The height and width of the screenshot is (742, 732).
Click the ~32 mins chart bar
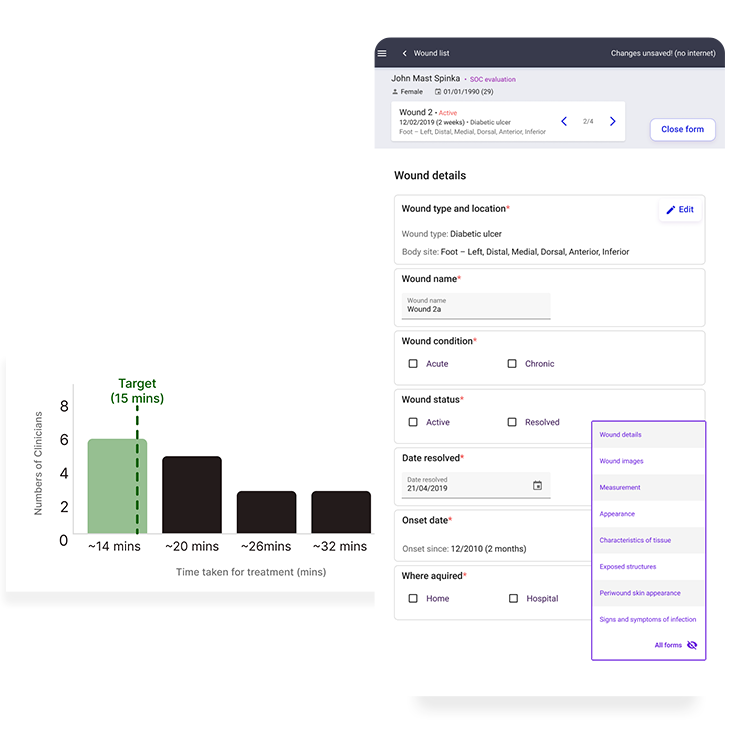click(x=341, y=512)
